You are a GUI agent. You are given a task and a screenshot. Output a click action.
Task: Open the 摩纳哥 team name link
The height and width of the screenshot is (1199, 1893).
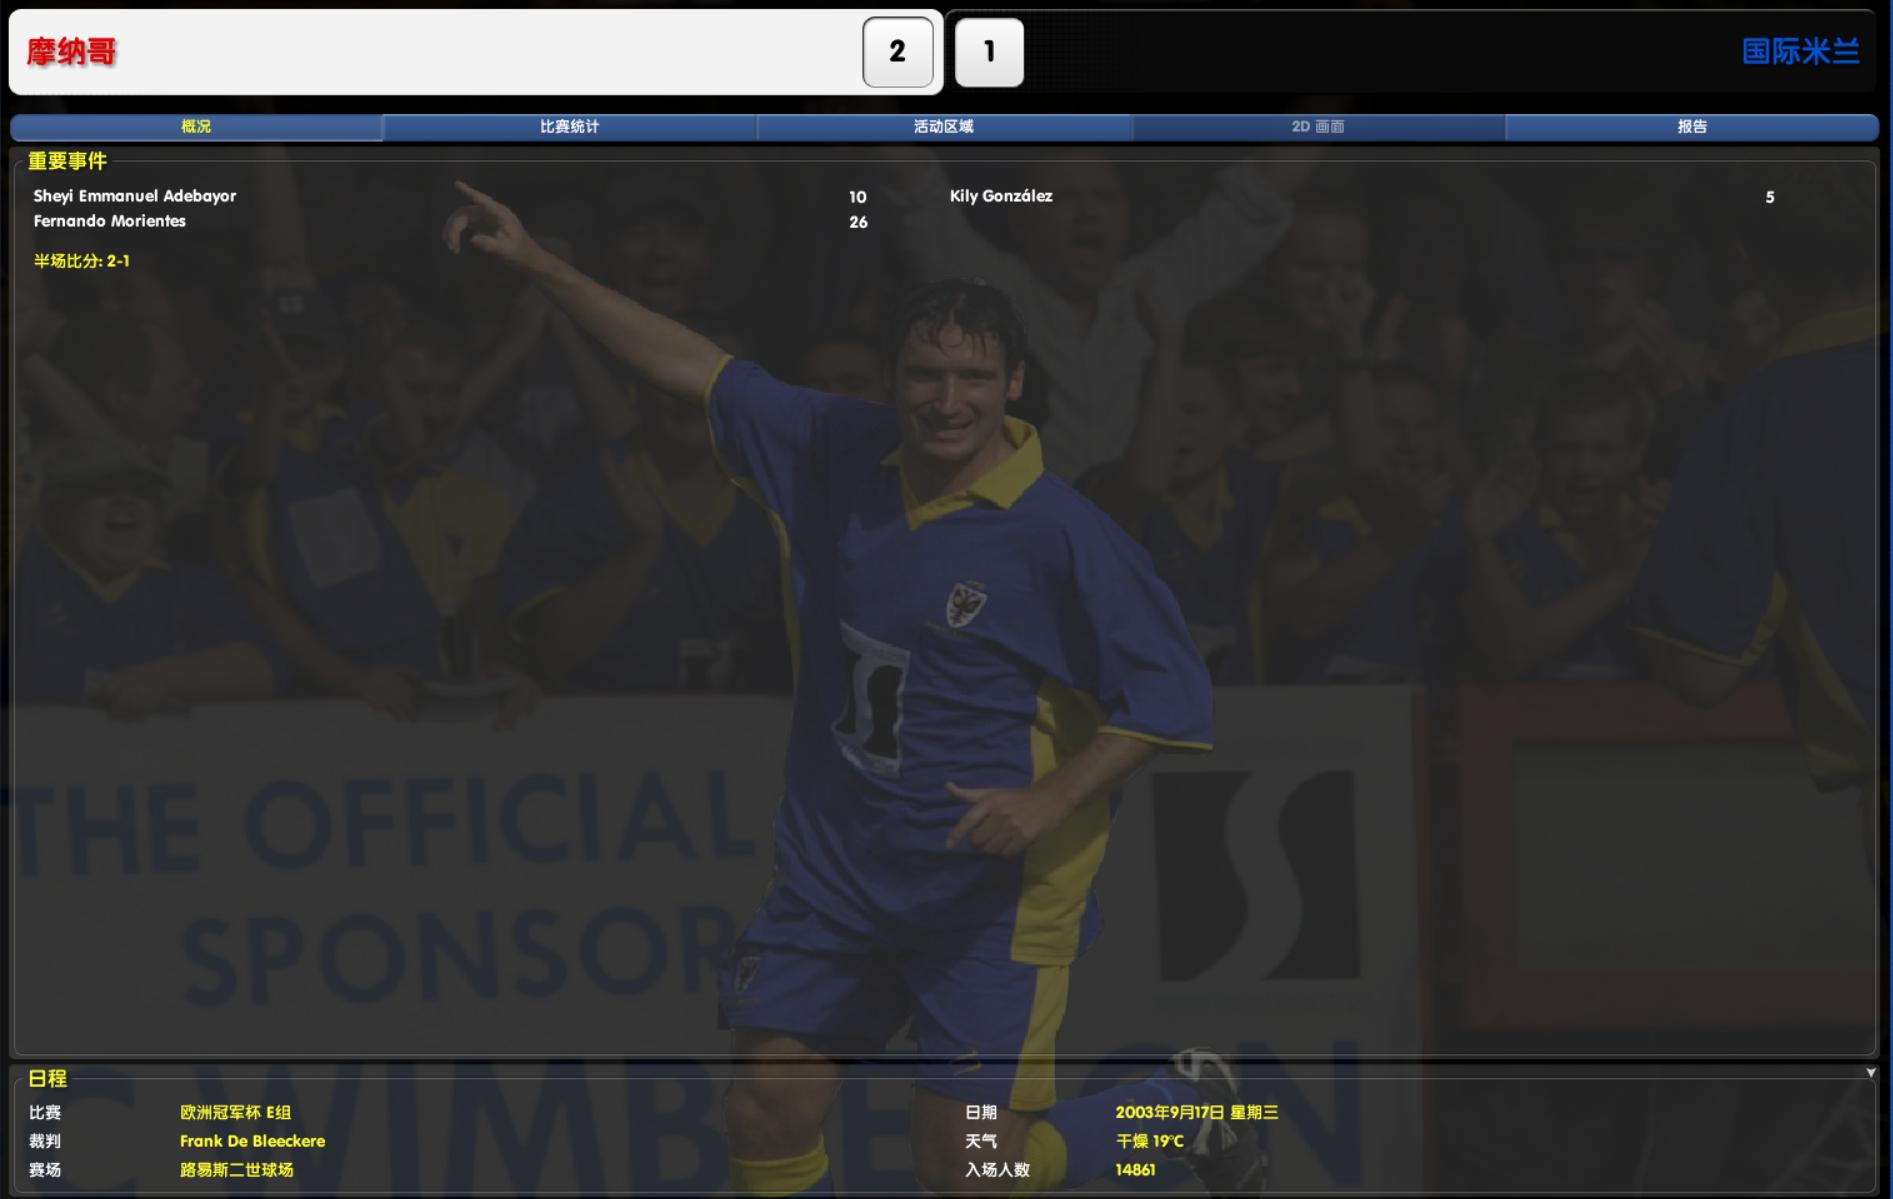pos(71,52)
